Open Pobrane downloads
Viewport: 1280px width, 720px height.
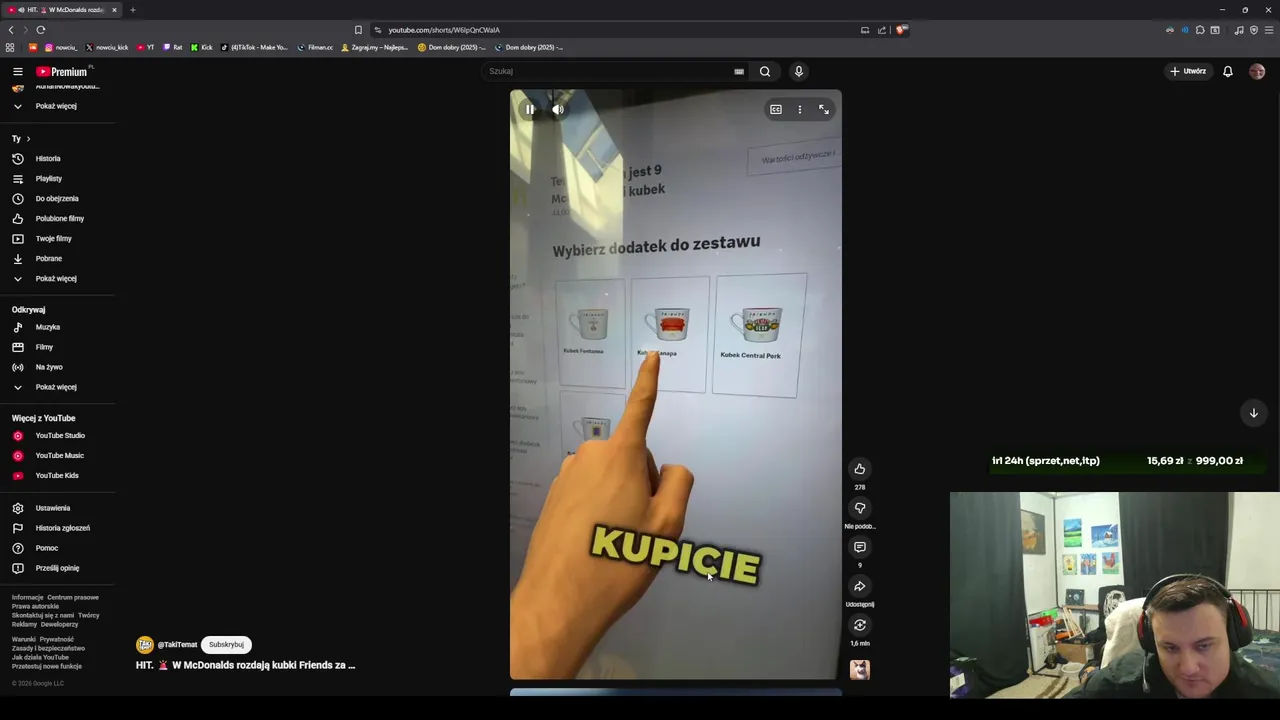click(48, 258)
